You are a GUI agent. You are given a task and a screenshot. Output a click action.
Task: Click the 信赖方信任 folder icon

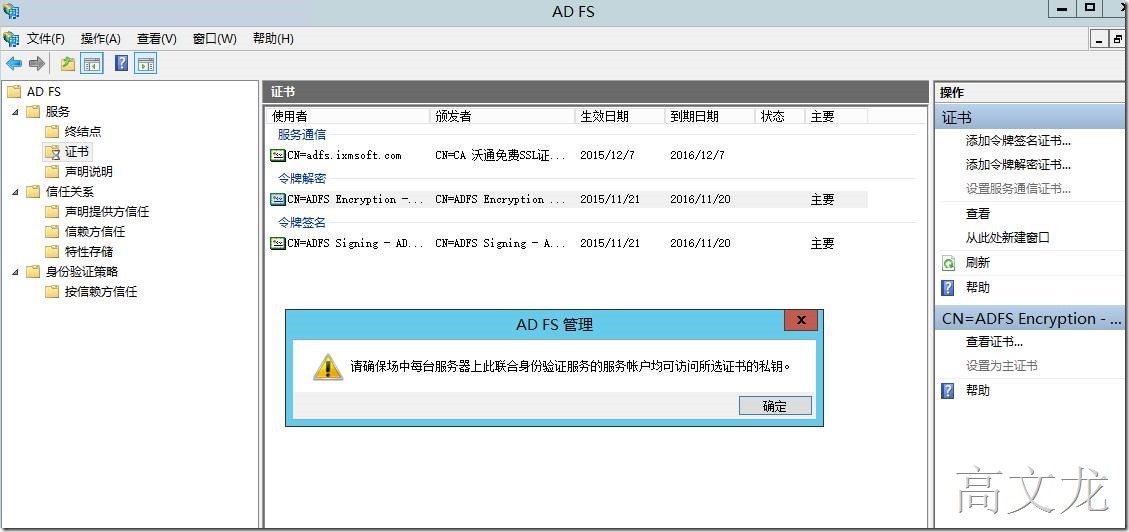pyautogui.click(x=52, y=232)
